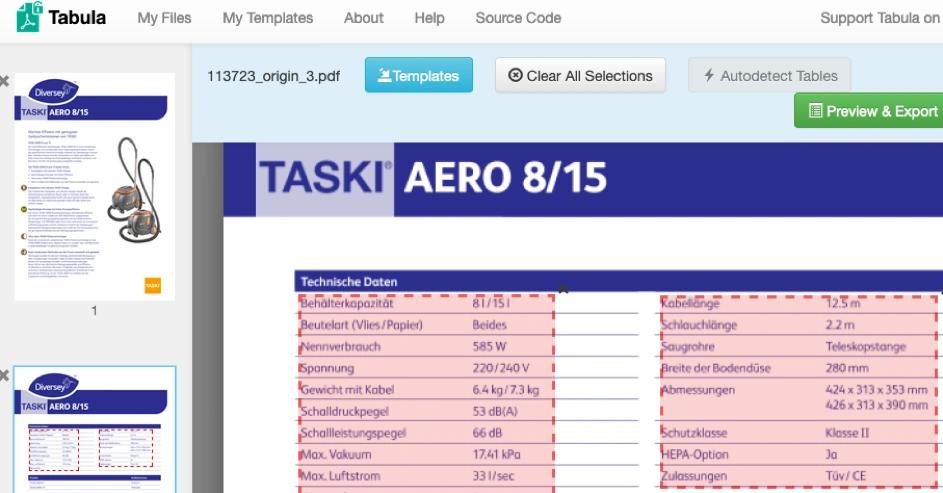
Task: Click the 'Technische Daten' table header
Action: point(349,281)
